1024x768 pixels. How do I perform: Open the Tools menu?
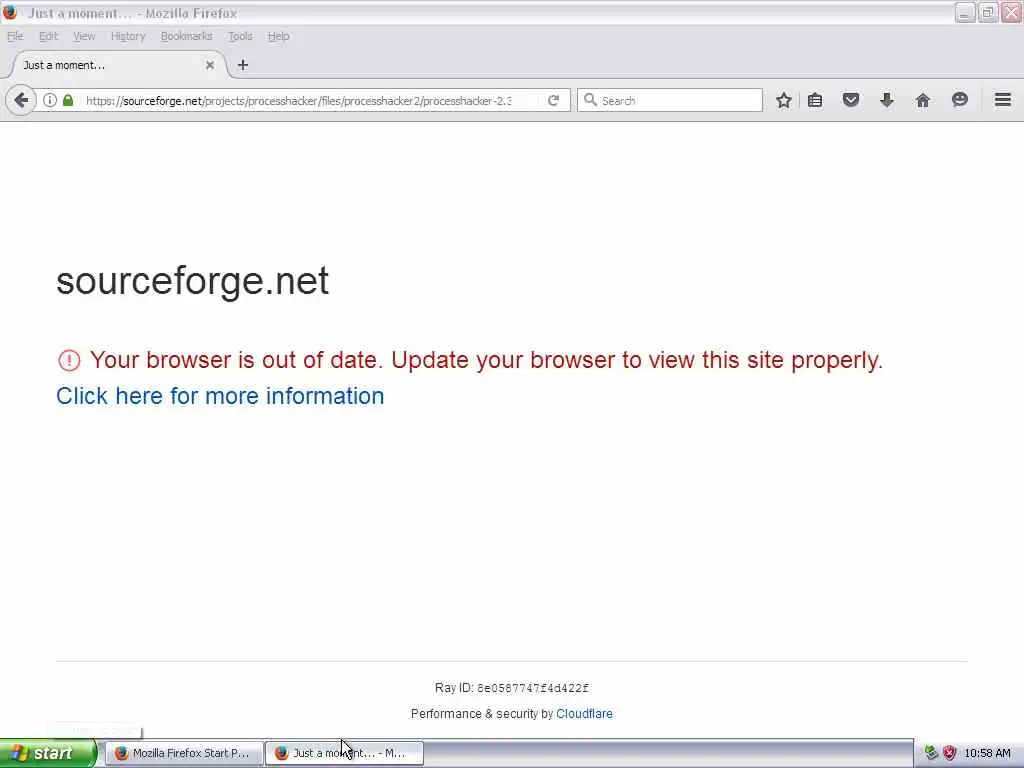click(240, 37)
